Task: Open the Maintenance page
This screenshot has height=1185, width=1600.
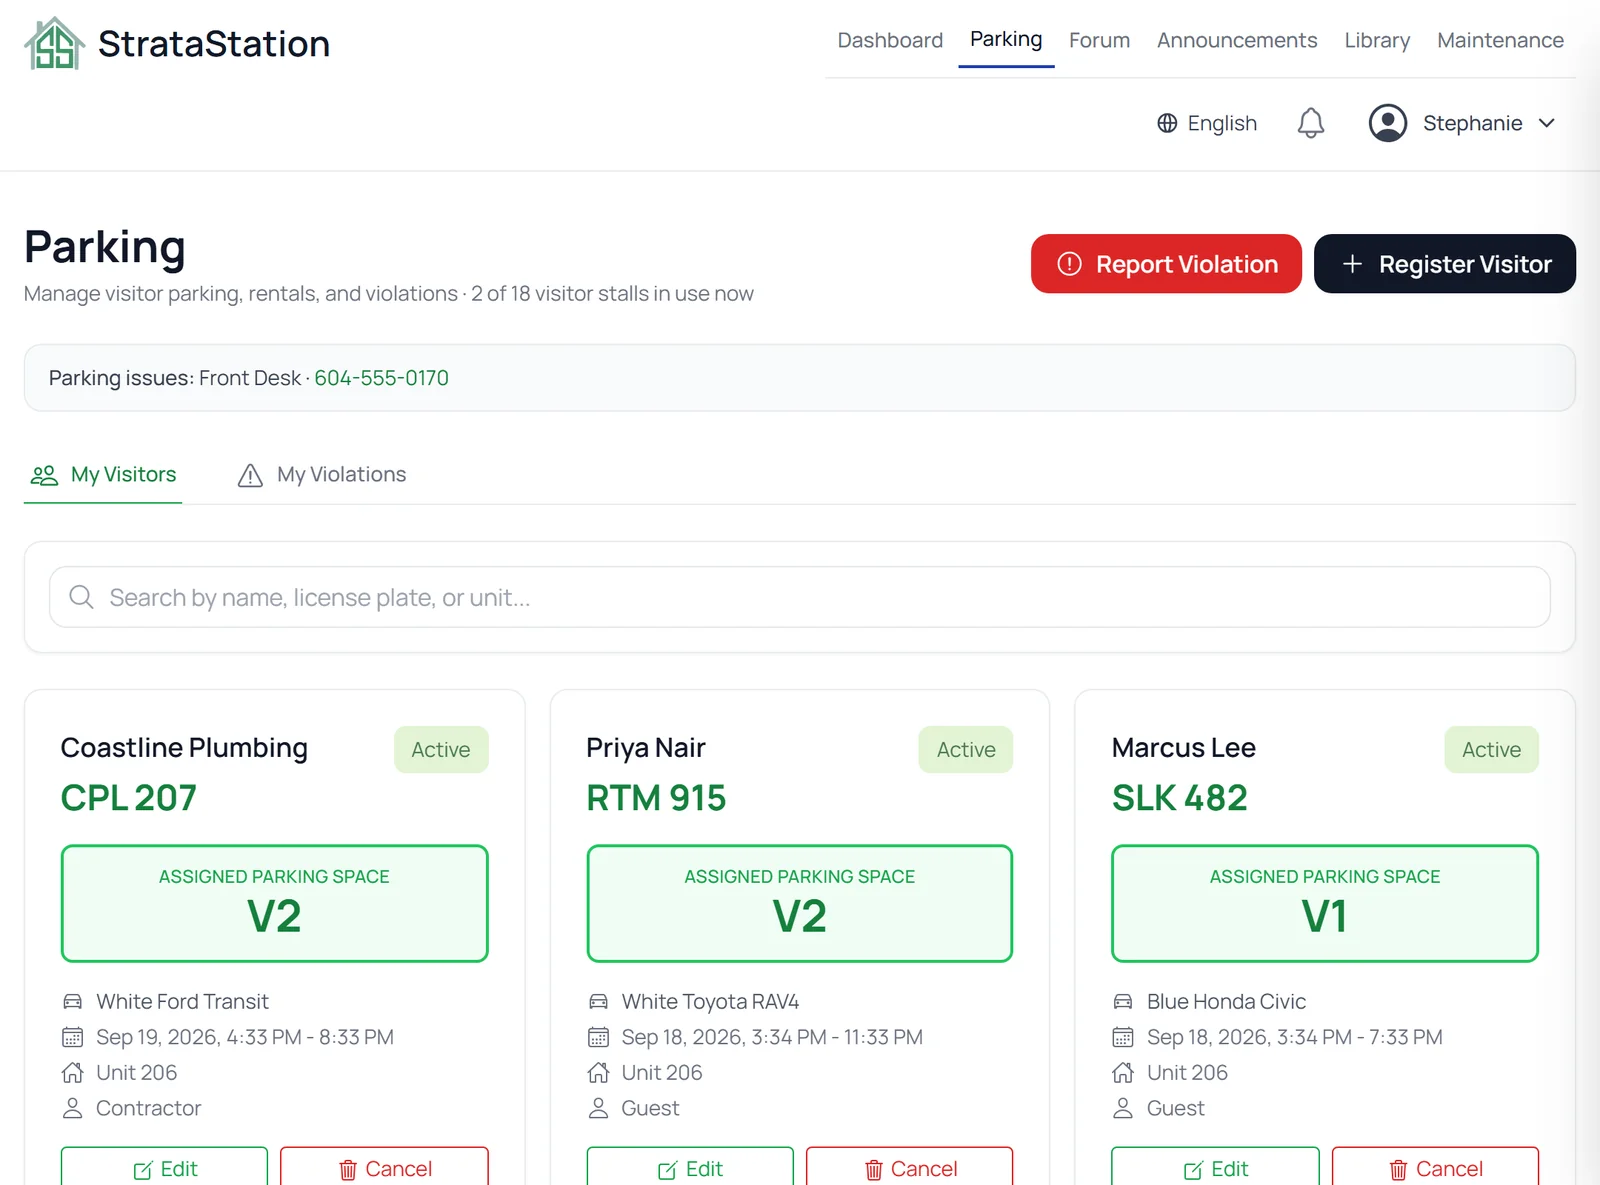Action: pyautogui.click(x=1500, y=40)
